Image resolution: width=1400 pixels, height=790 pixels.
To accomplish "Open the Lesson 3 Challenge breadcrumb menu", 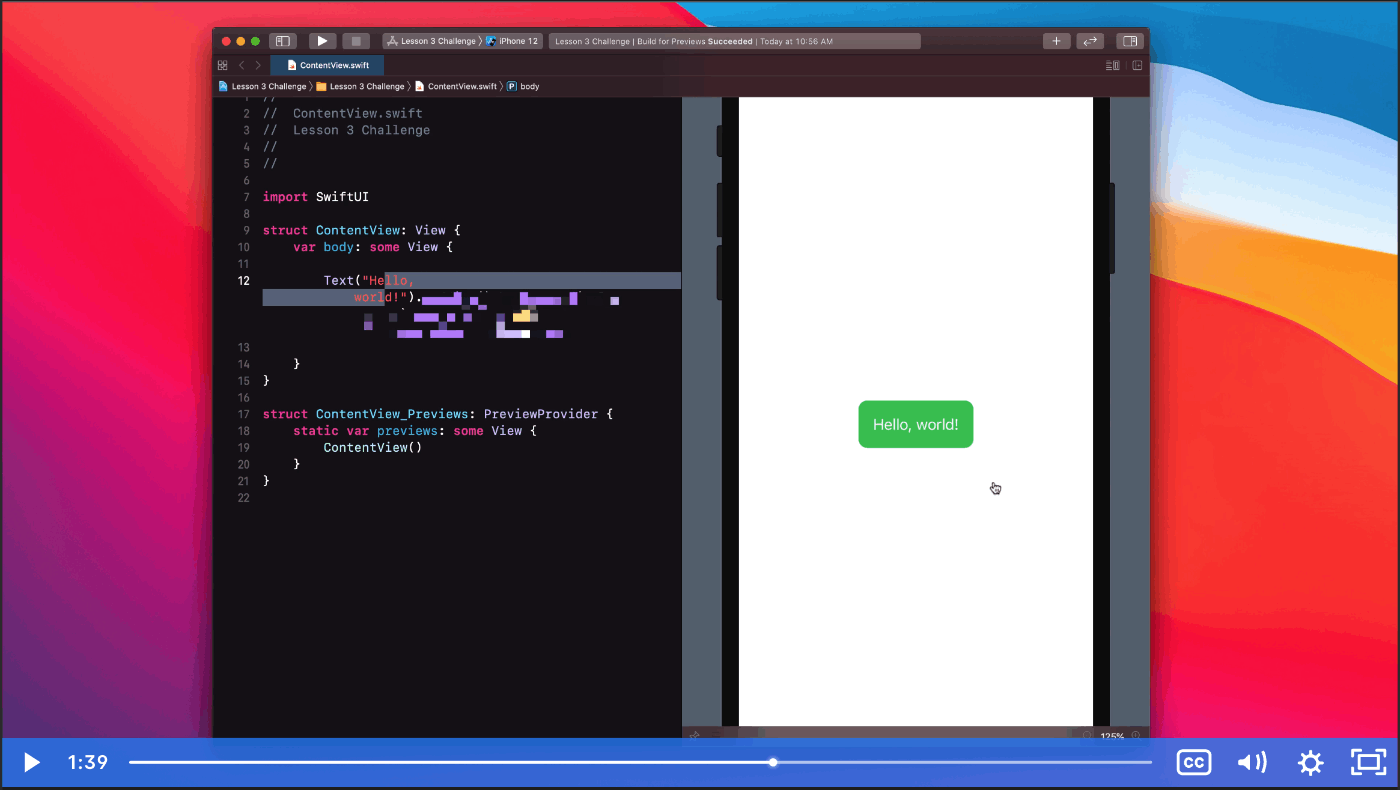I will 268,86.
